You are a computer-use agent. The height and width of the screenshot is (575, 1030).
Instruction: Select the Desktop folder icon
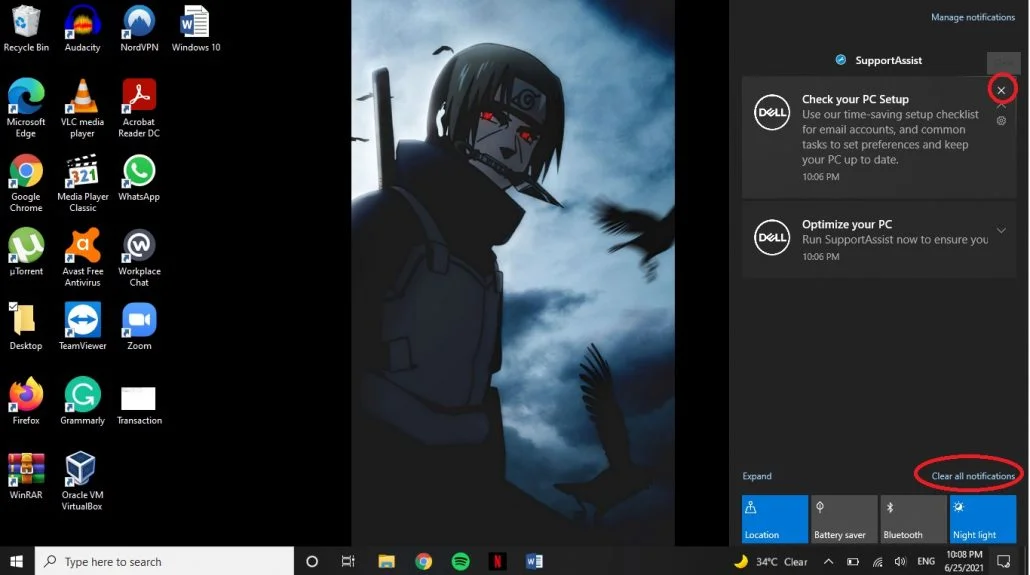pos(26,327)
